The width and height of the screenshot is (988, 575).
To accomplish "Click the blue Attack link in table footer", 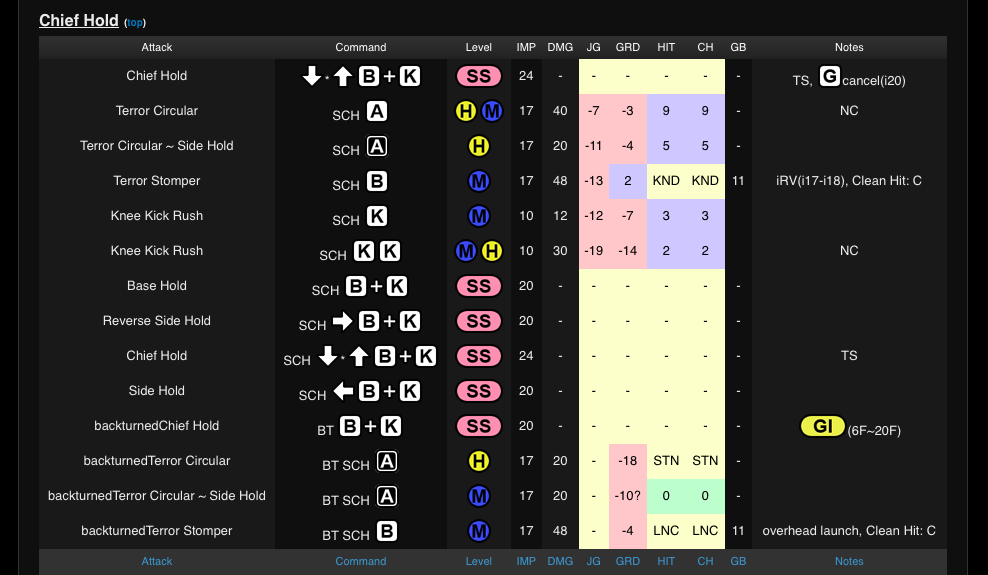I will pyautogui.click(x=157, y=561).
